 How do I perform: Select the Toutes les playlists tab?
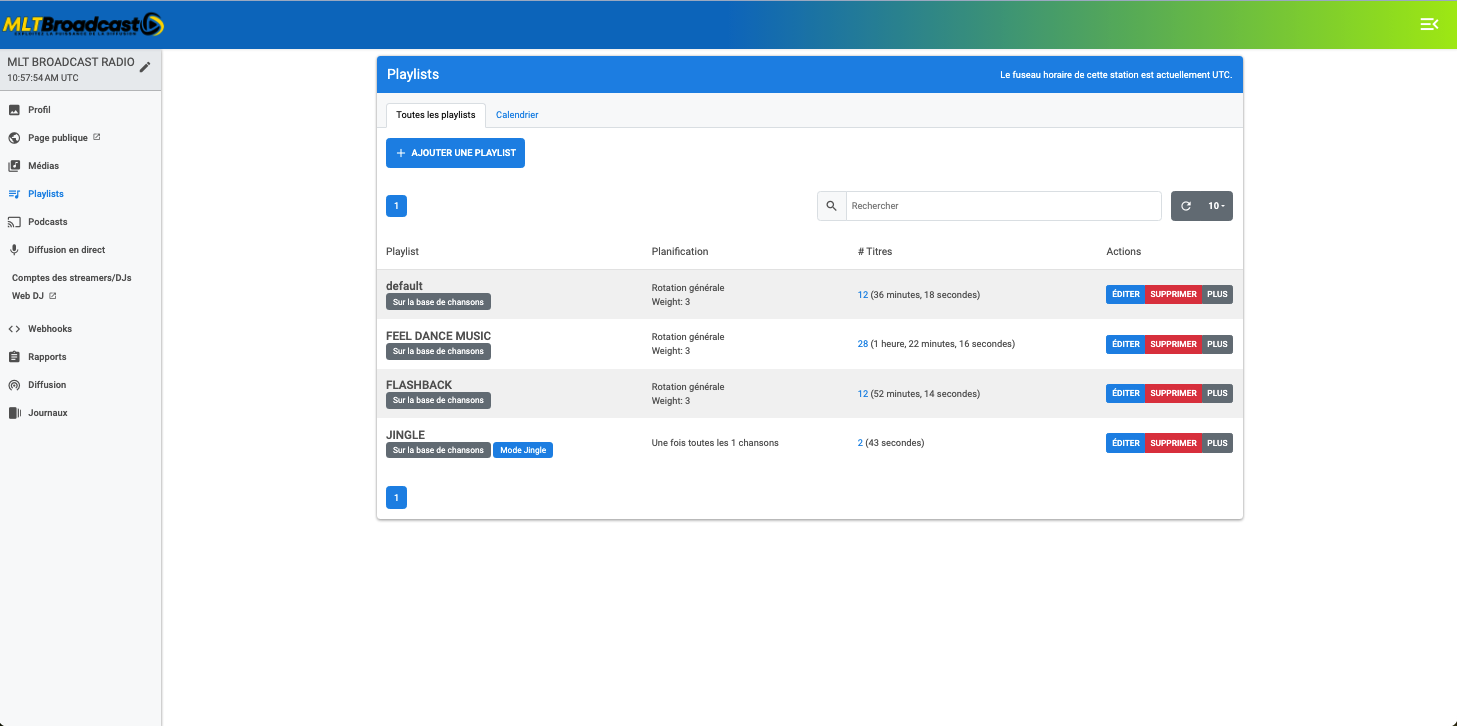coord(435,115)
